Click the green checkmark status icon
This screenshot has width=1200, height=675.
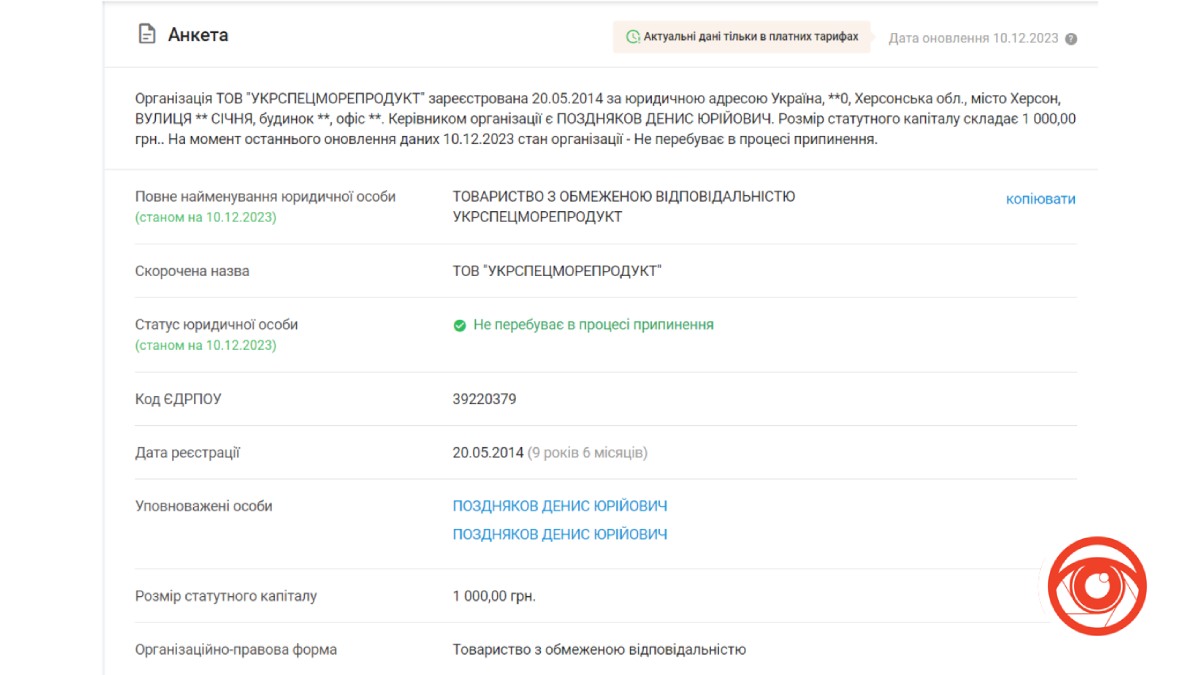pos(460,325)
